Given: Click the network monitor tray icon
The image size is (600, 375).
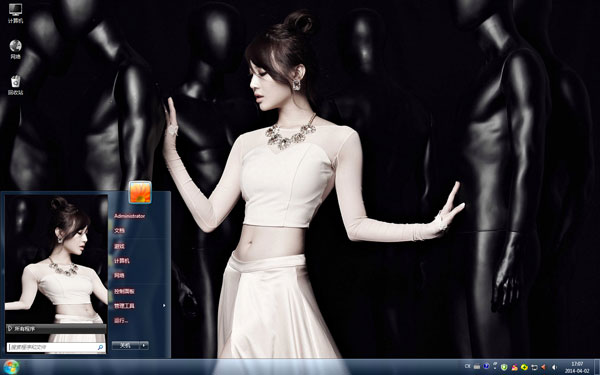Looking at the screenshot, I should pos(534,367).
